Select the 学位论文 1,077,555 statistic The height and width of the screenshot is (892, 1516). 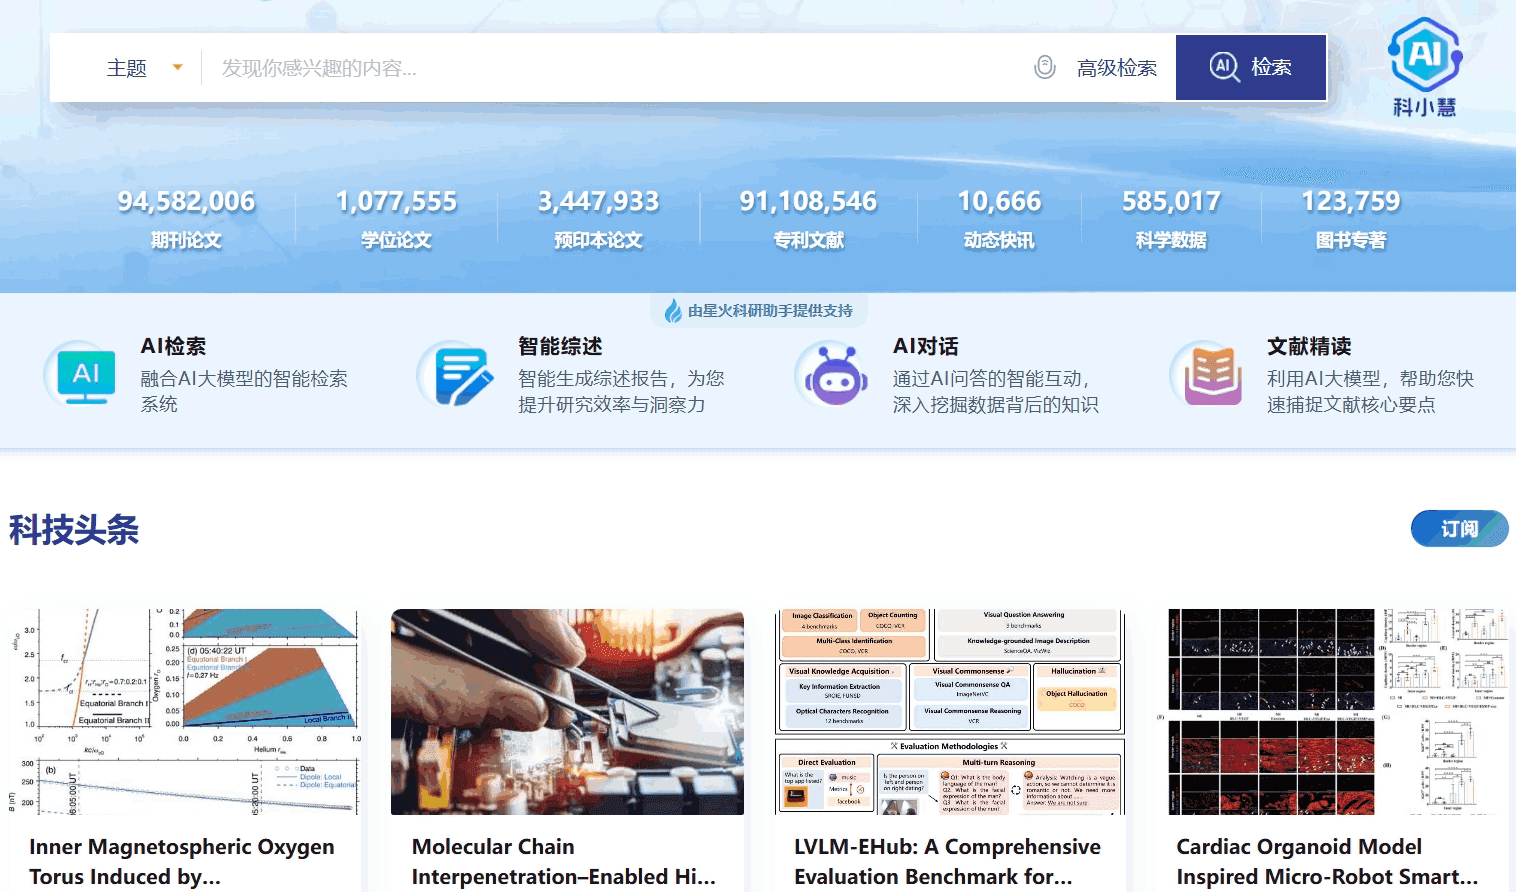(396, 219)
